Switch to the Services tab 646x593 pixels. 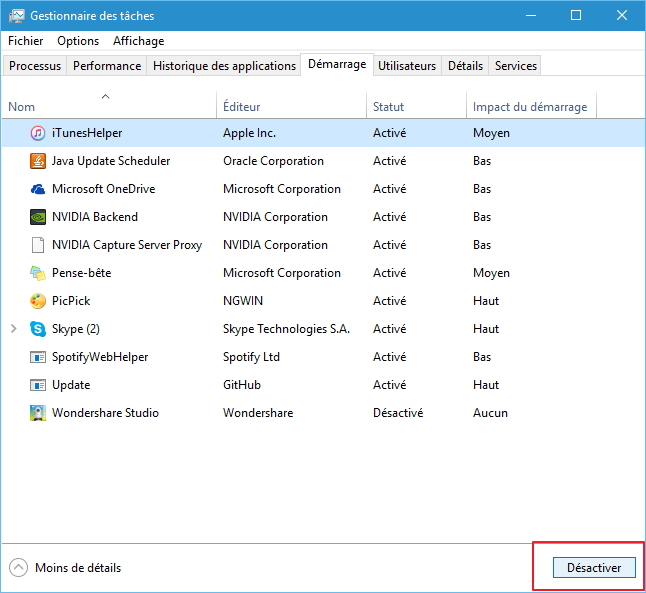pos(515,66)
